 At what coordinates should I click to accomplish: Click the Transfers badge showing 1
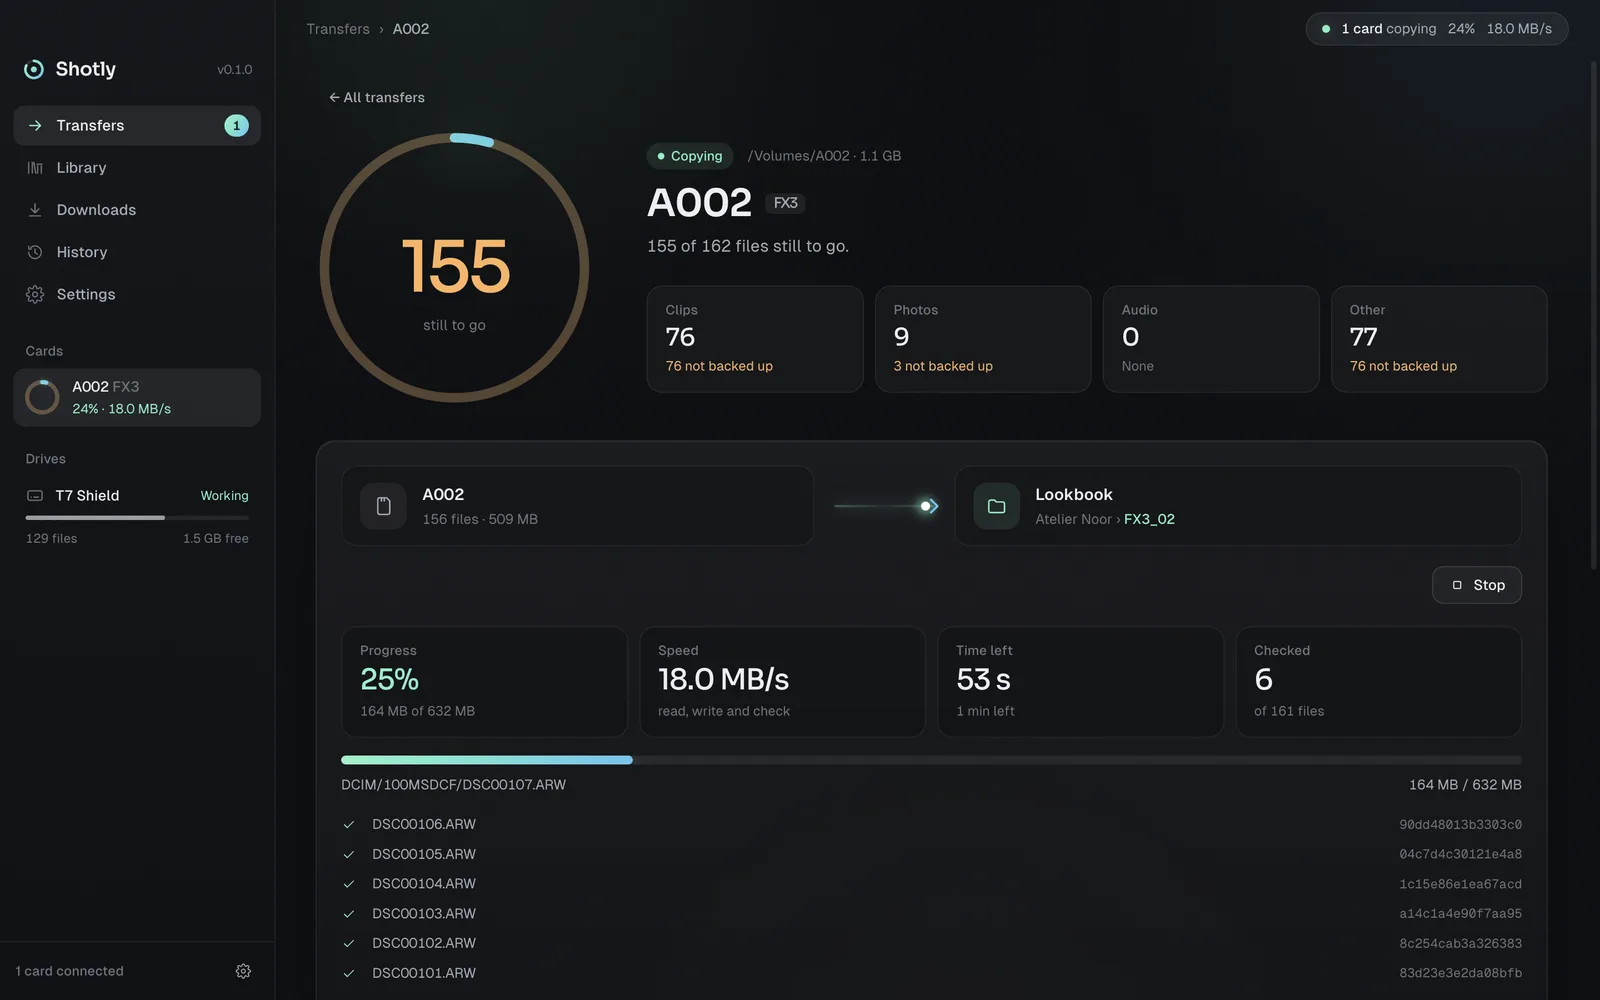click(x=236, y=126)
